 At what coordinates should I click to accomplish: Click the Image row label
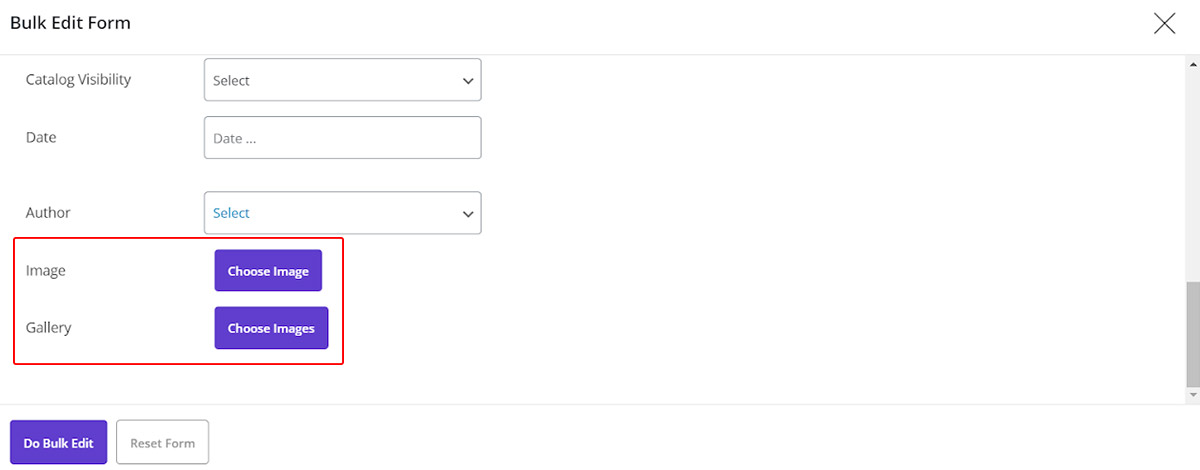45,270
